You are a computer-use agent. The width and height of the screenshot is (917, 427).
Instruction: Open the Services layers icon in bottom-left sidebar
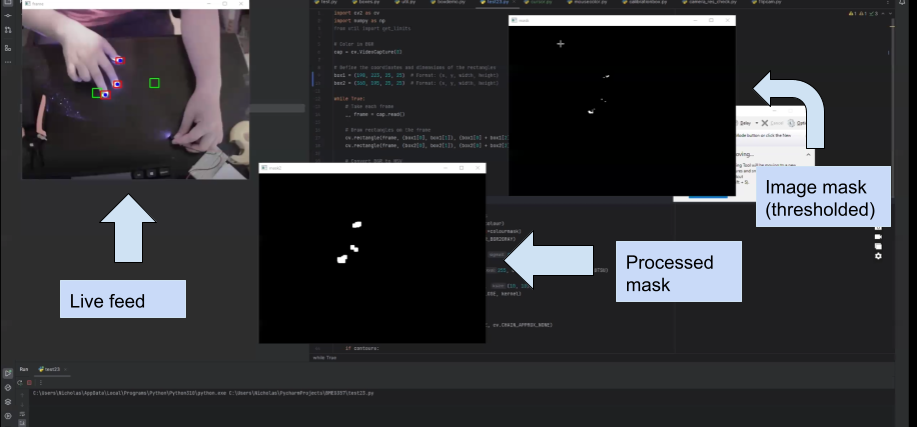pos(8,402)
